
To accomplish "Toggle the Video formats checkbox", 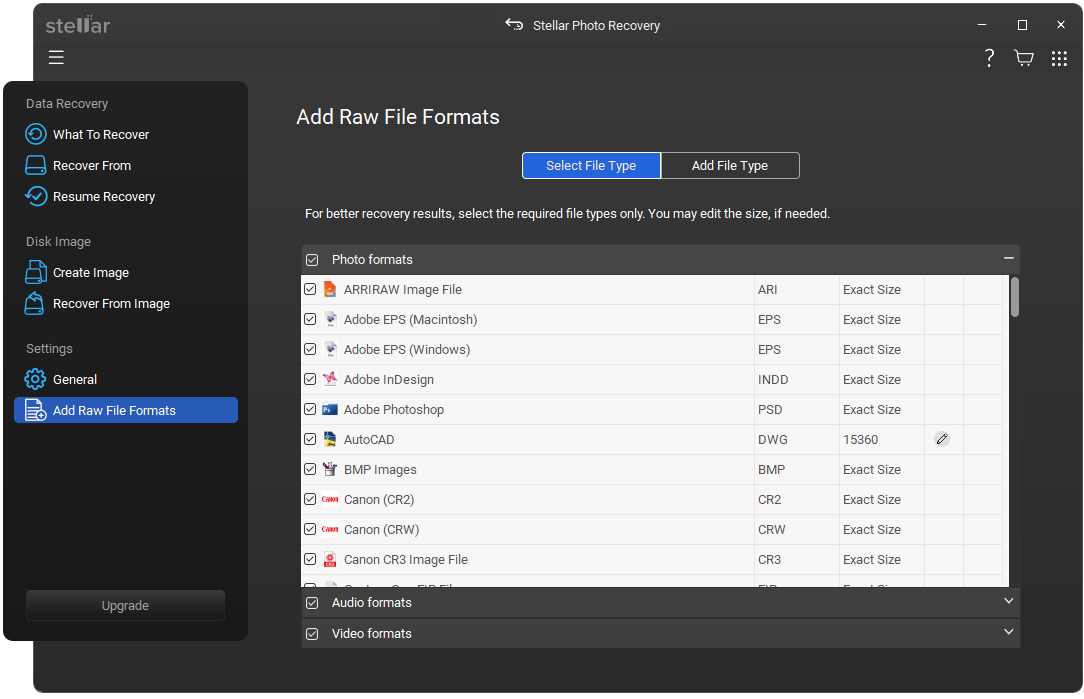I will pos(312,634).
